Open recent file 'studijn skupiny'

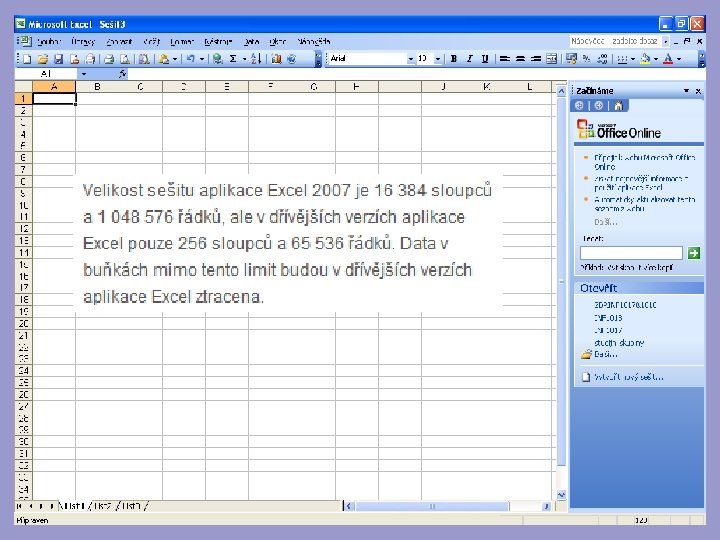[619, 343]
